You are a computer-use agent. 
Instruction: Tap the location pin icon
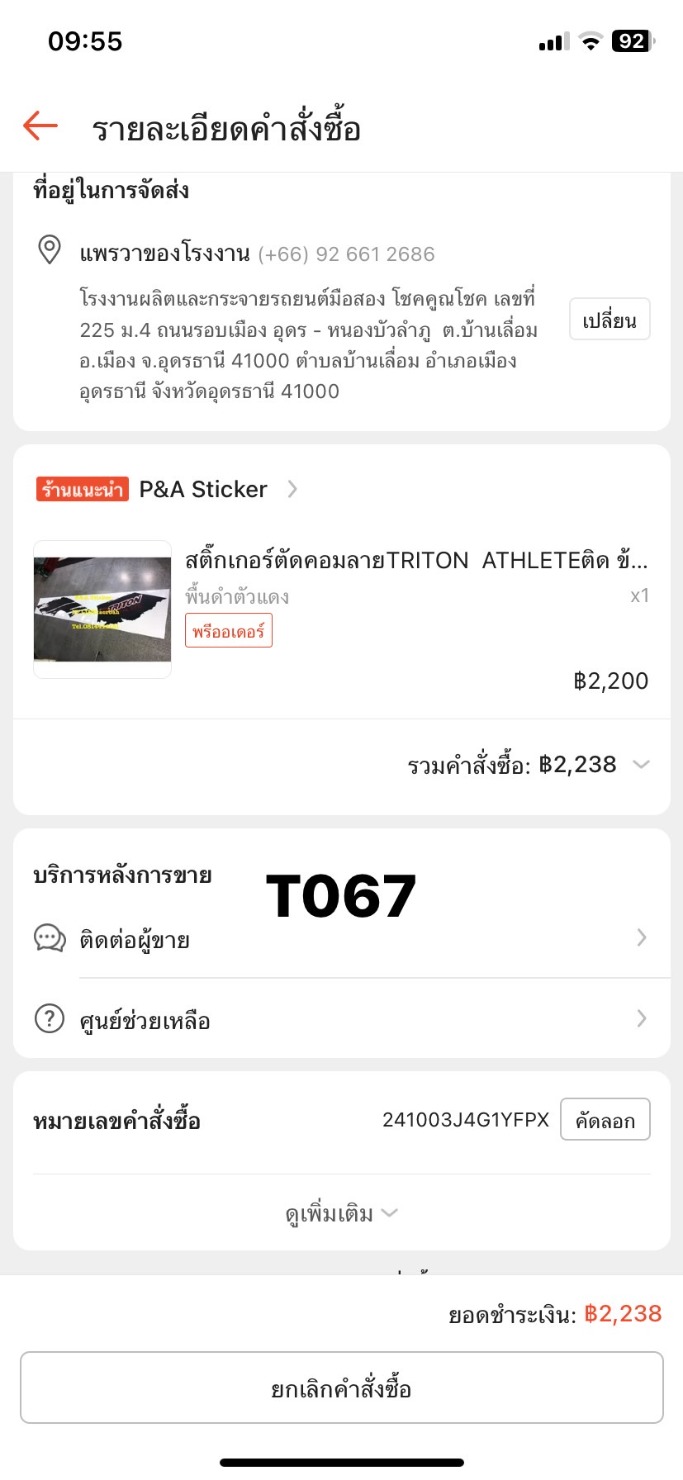[49, 250]
